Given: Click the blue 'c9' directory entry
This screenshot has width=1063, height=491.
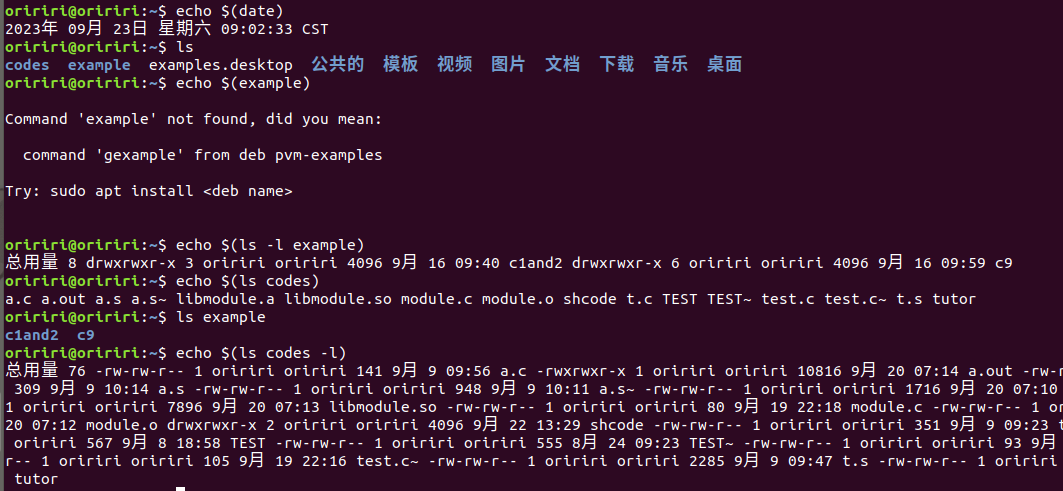Looking at the screenshot, I should click(x=85, y=335).
